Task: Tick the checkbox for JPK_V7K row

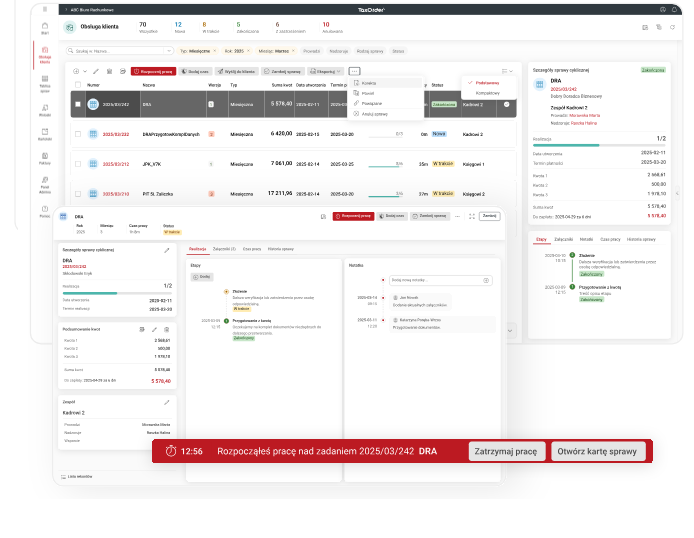Action: [x=78, y=163]
